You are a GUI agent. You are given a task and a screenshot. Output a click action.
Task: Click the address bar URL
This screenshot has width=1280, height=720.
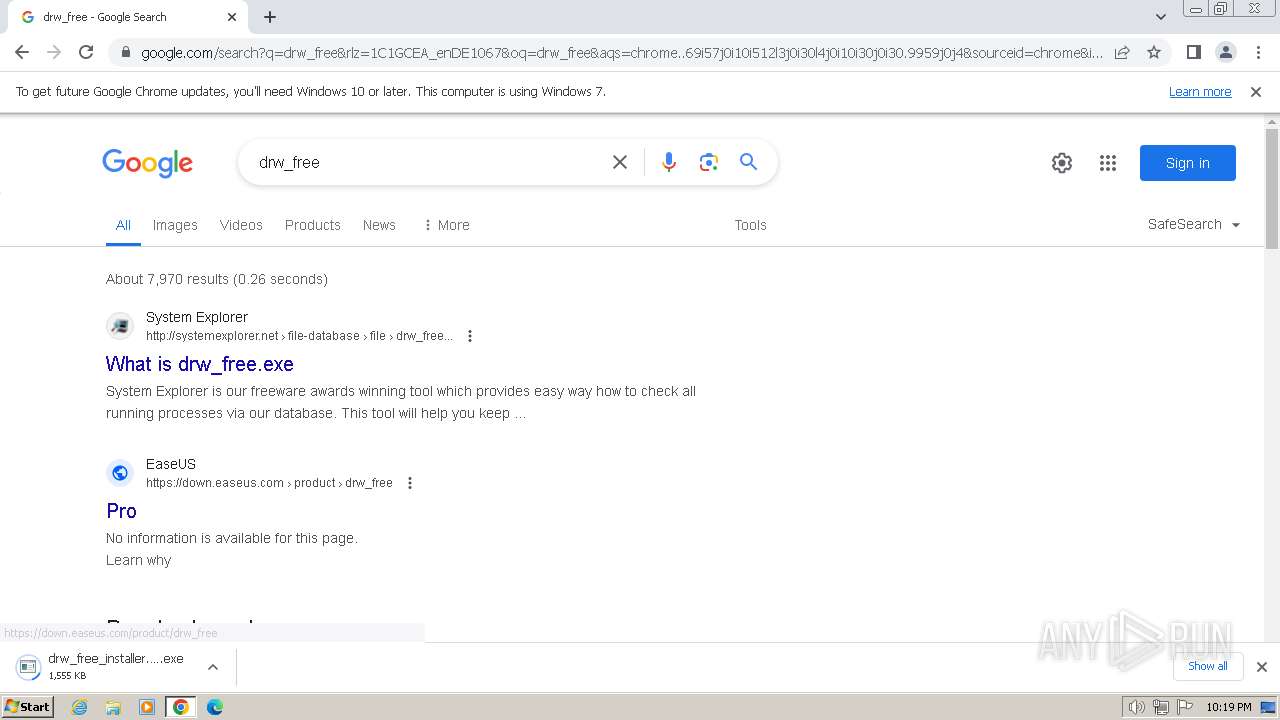(x=620, y=53)
